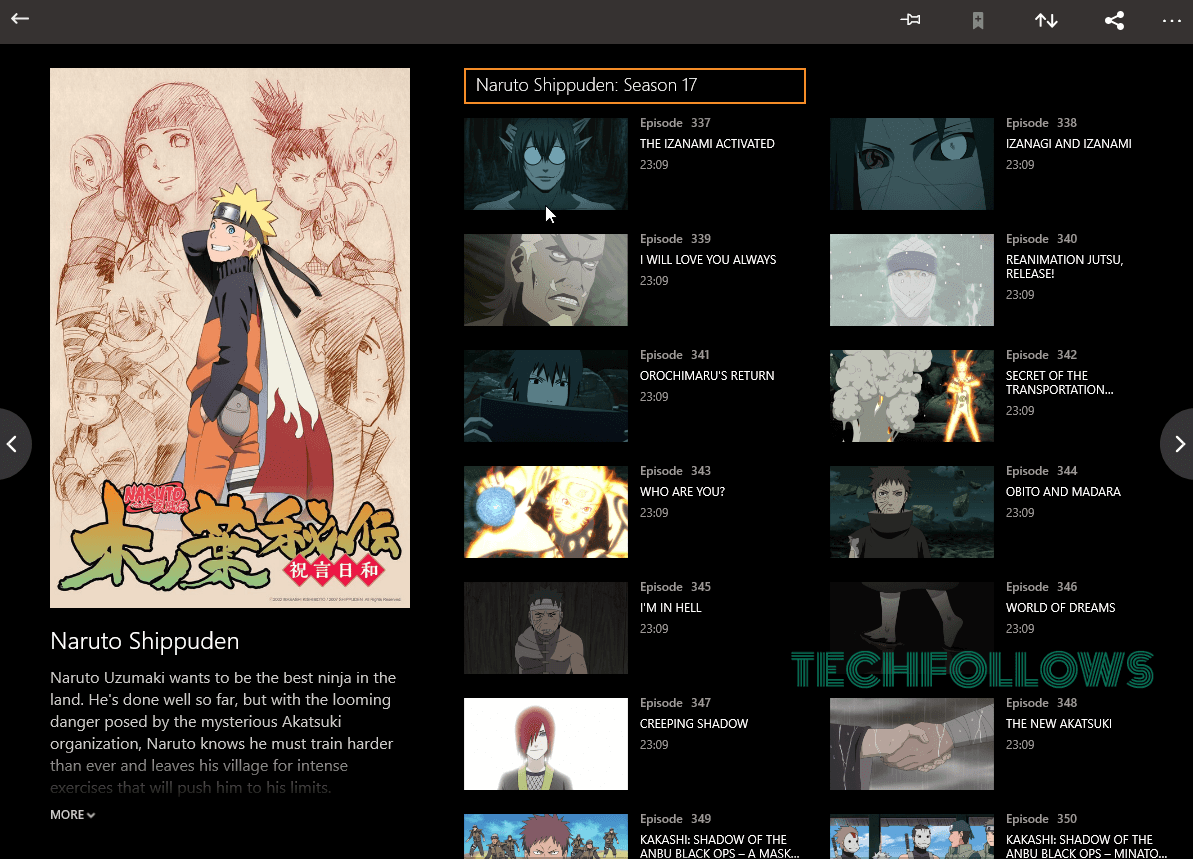
Task: Open "WORLD OF DREAMS" episode title
Action: [1060, 608]
